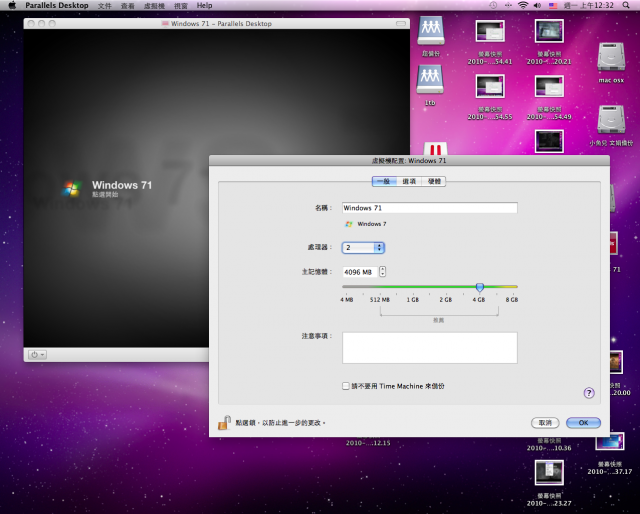Select the first (一般) tab in configuration dialog
The width and height of the screenshot is (640, 514).
click(x=384, y=181)
